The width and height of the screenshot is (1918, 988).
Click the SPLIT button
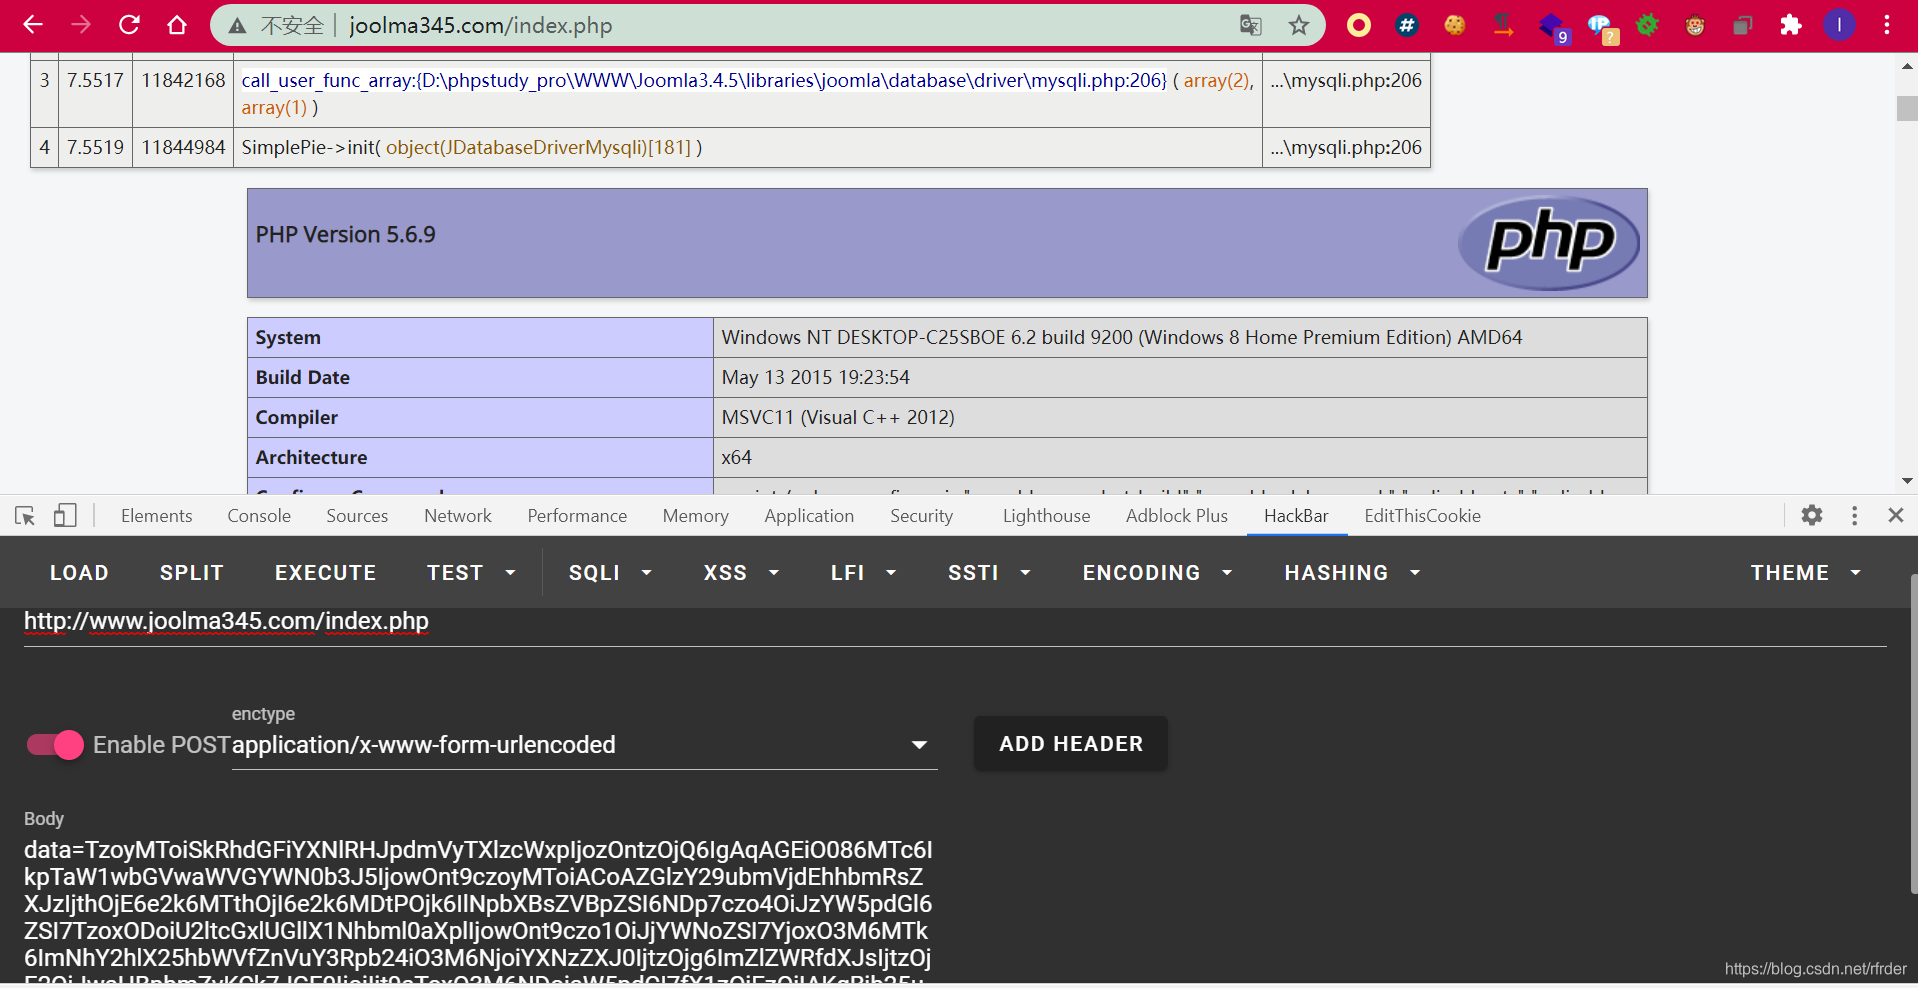[191, 573]
